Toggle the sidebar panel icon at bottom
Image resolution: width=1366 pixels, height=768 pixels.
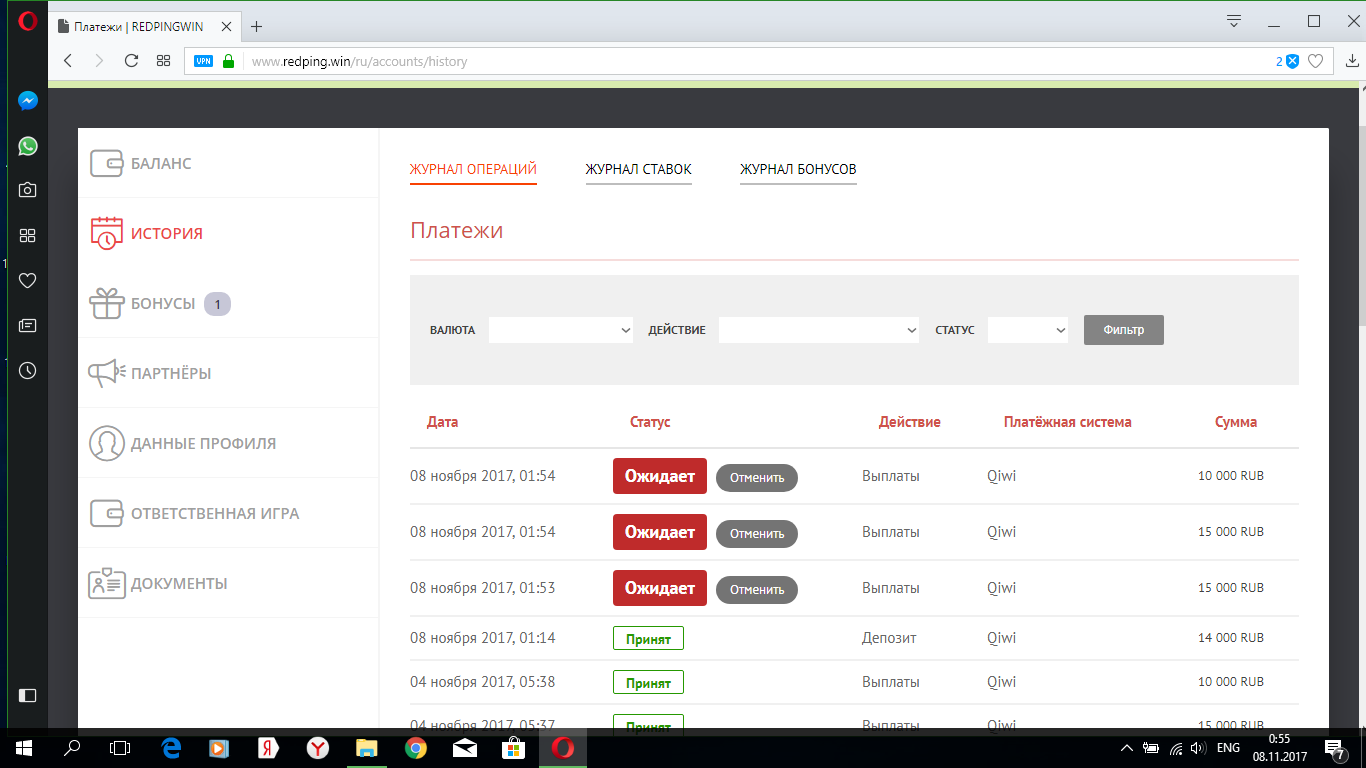pyautogui.click(x=28, y=695)
